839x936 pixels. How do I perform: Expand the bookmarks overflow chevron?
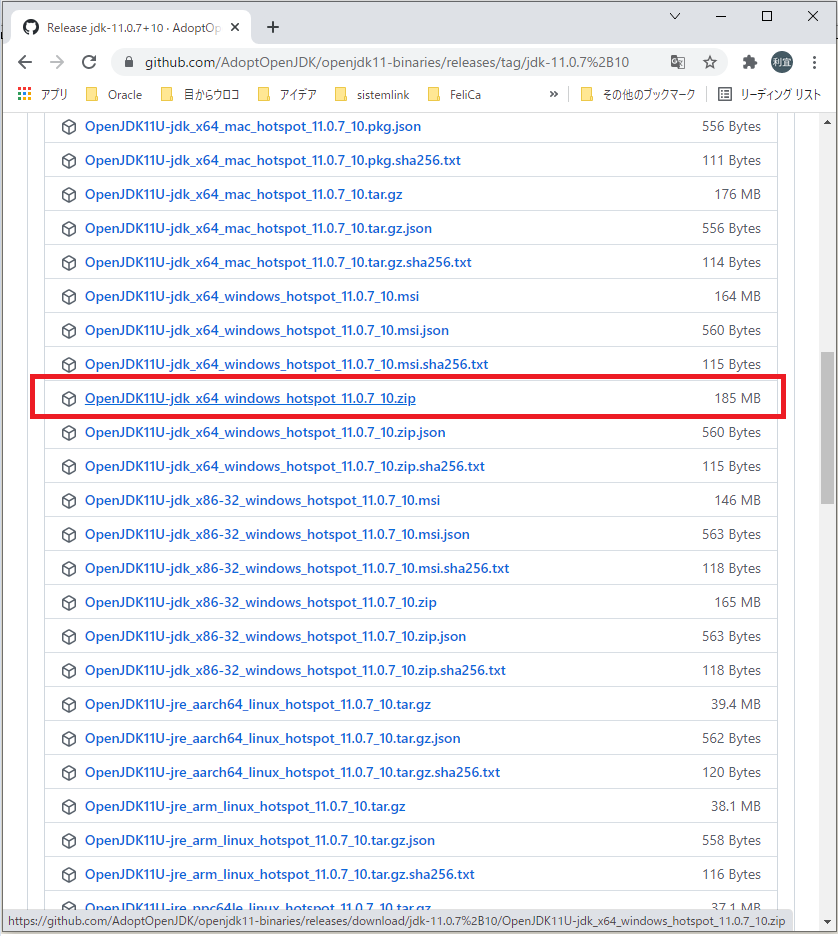554,95
